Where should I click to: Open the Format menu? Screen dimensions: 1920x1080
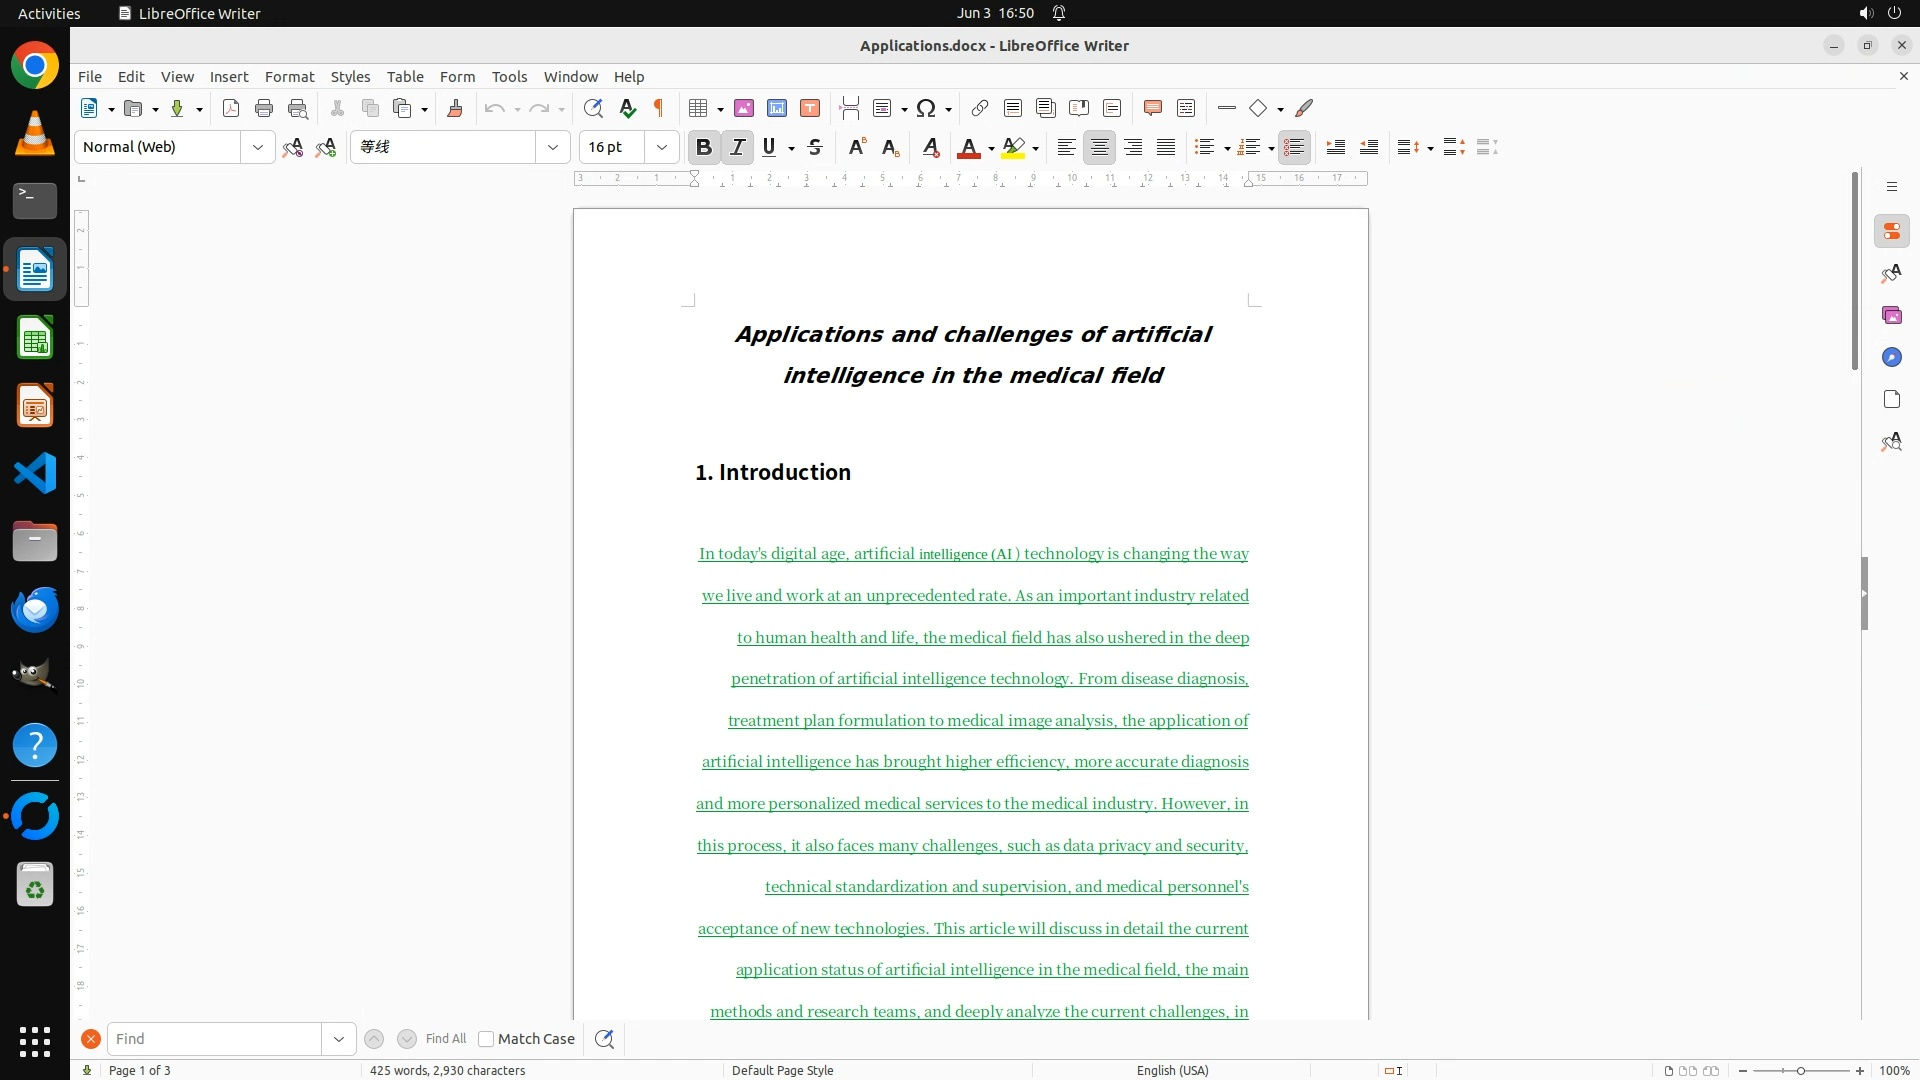pyautogui.click(x=289, y=76)
